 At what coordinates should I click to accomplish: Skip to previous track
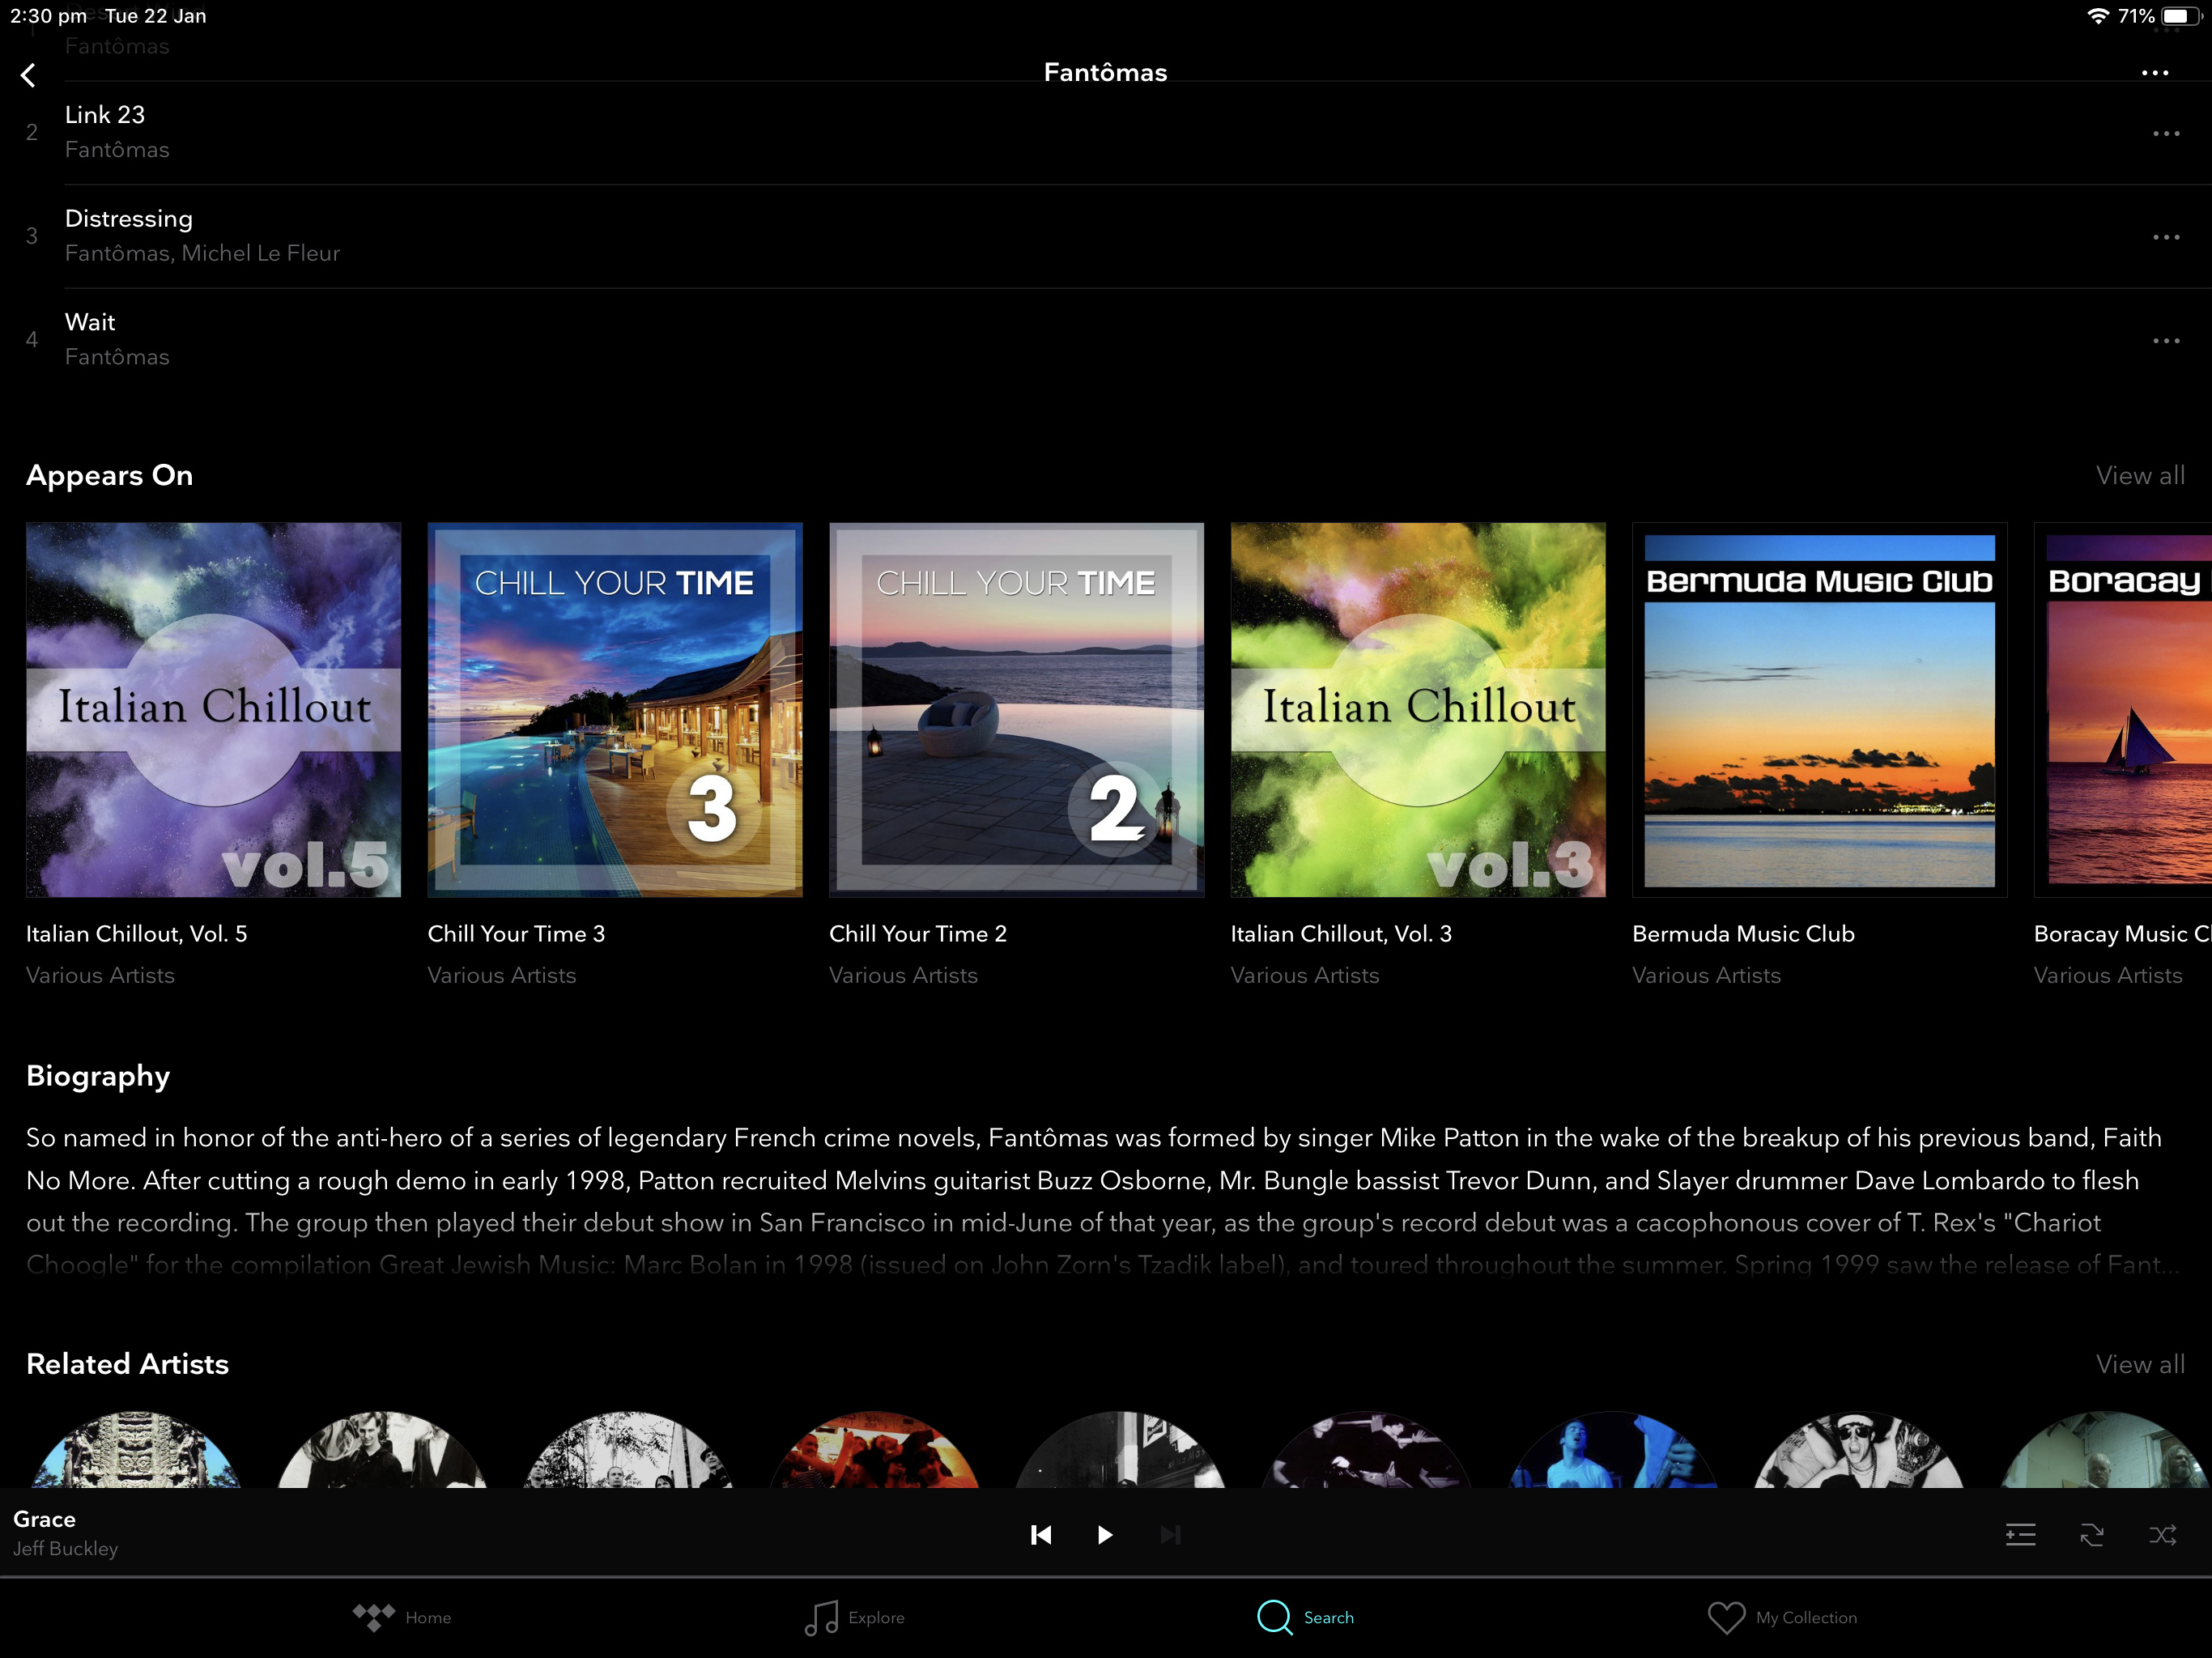(1040, 1534)
